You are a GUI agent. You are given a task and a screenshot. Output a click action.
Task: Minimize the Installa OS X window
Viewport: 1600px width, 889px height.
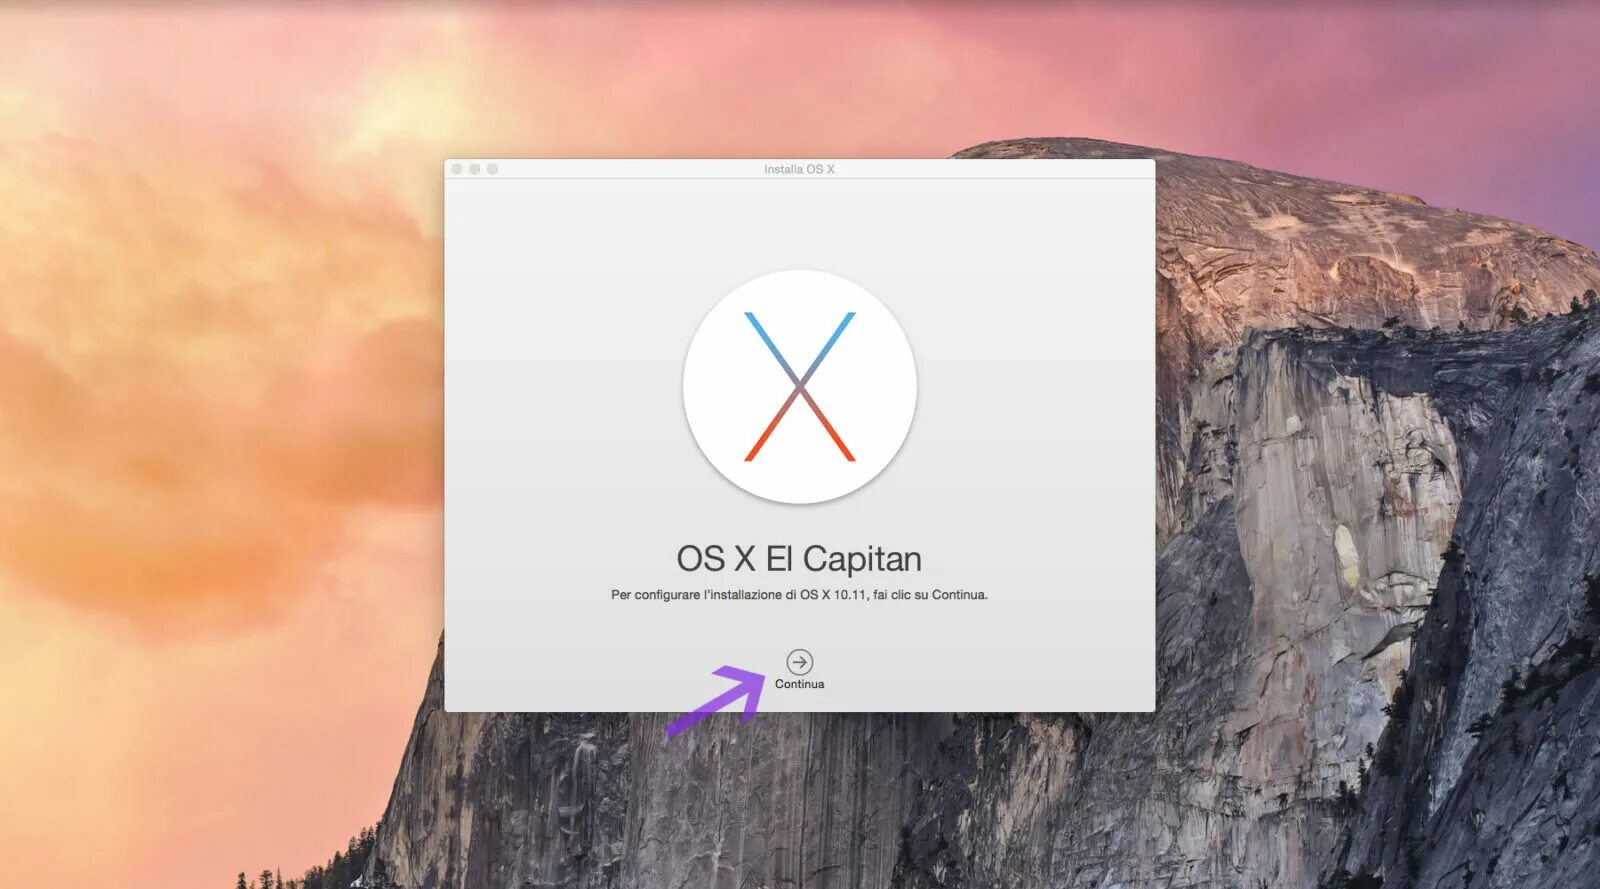pos(475,169)
